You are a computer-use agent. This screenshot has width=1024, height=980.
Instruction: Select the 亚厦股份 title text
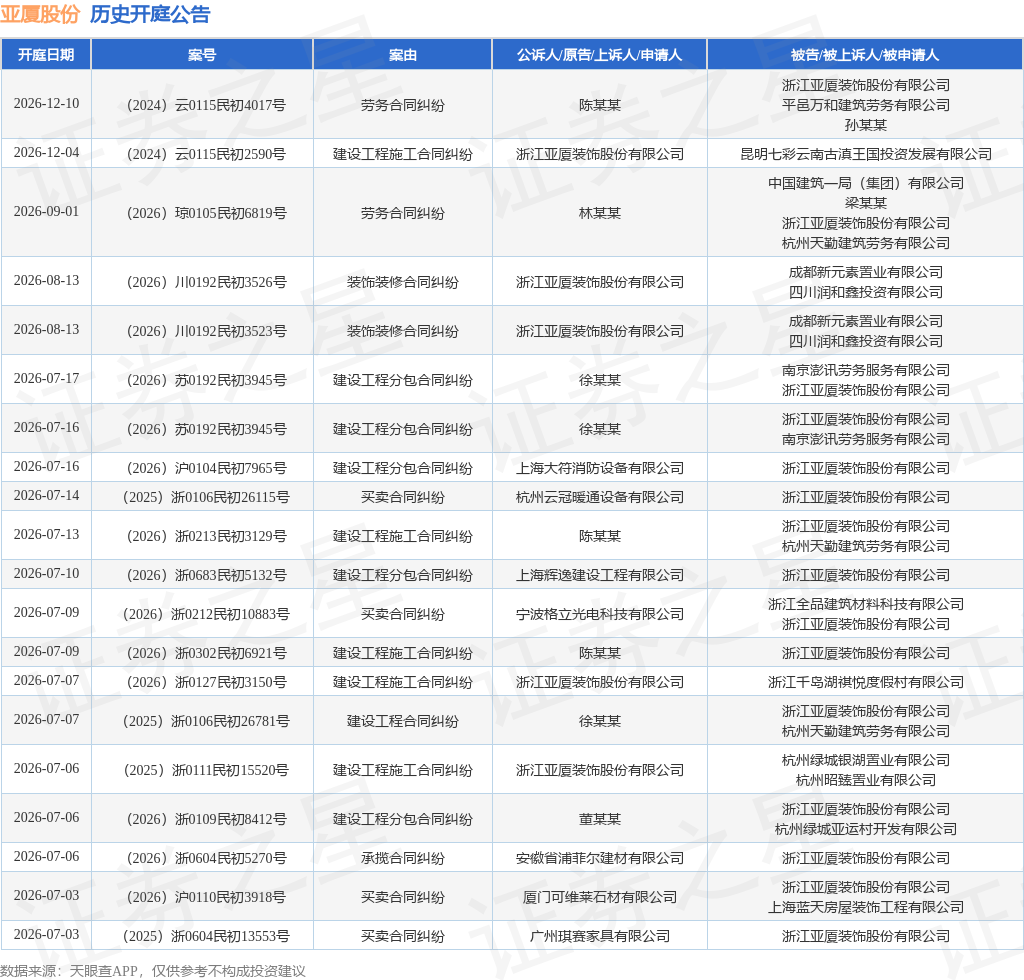40,14
